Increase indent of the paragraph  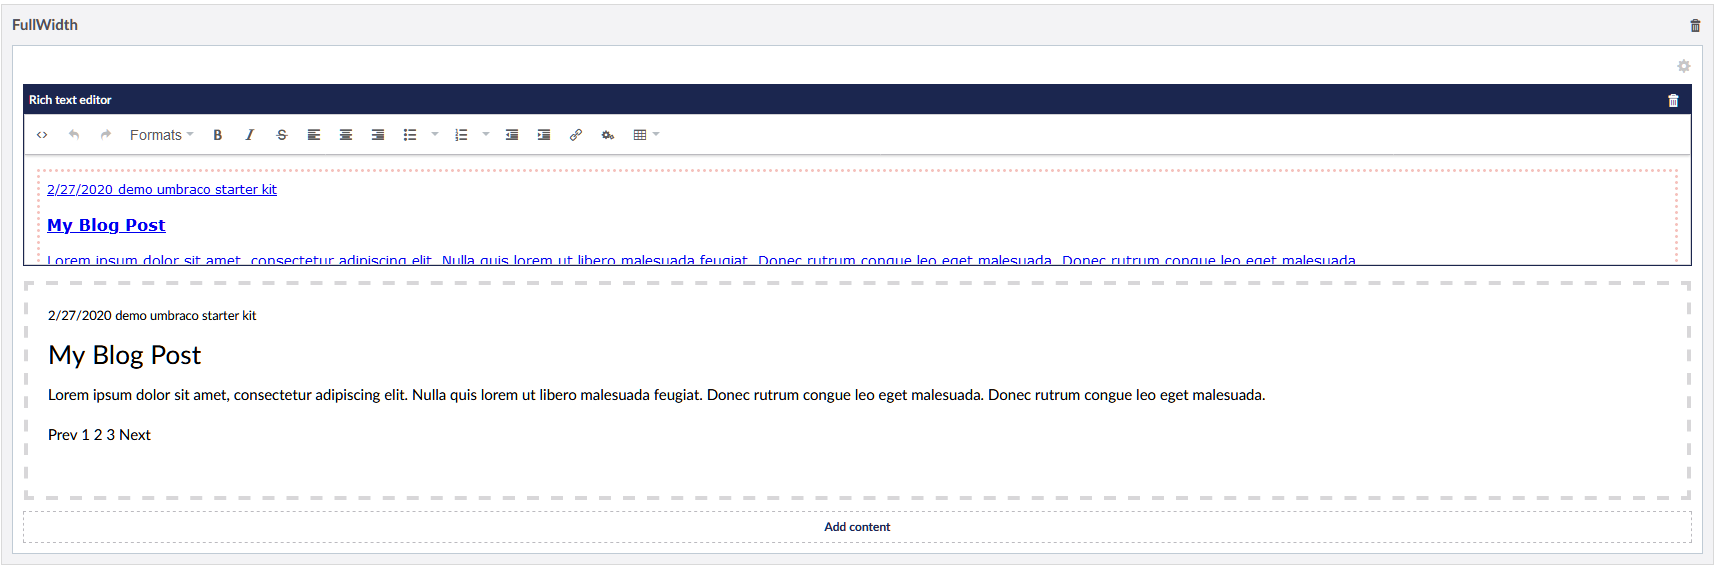pyautogui.click(x=544, y=135)
